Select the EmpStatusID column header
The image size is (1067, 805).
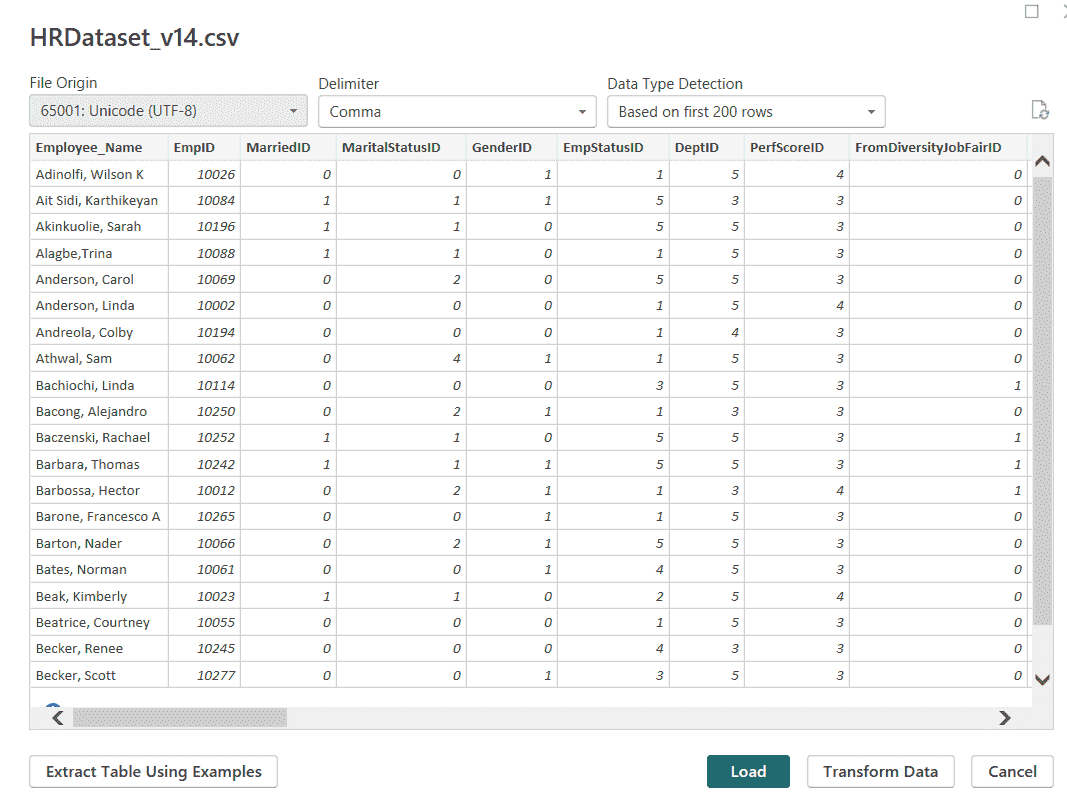tap(613, 148)
